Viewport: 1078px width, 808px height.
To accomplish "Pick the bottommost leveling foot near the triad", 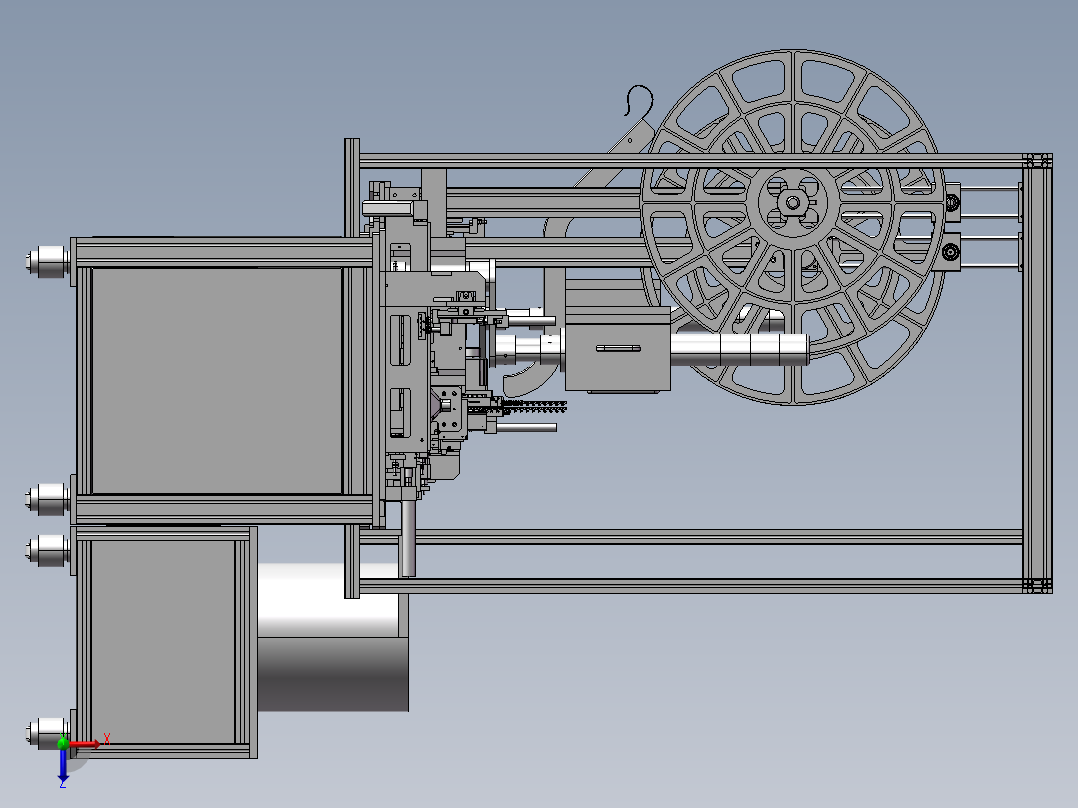I will click(x=46, y=733).
